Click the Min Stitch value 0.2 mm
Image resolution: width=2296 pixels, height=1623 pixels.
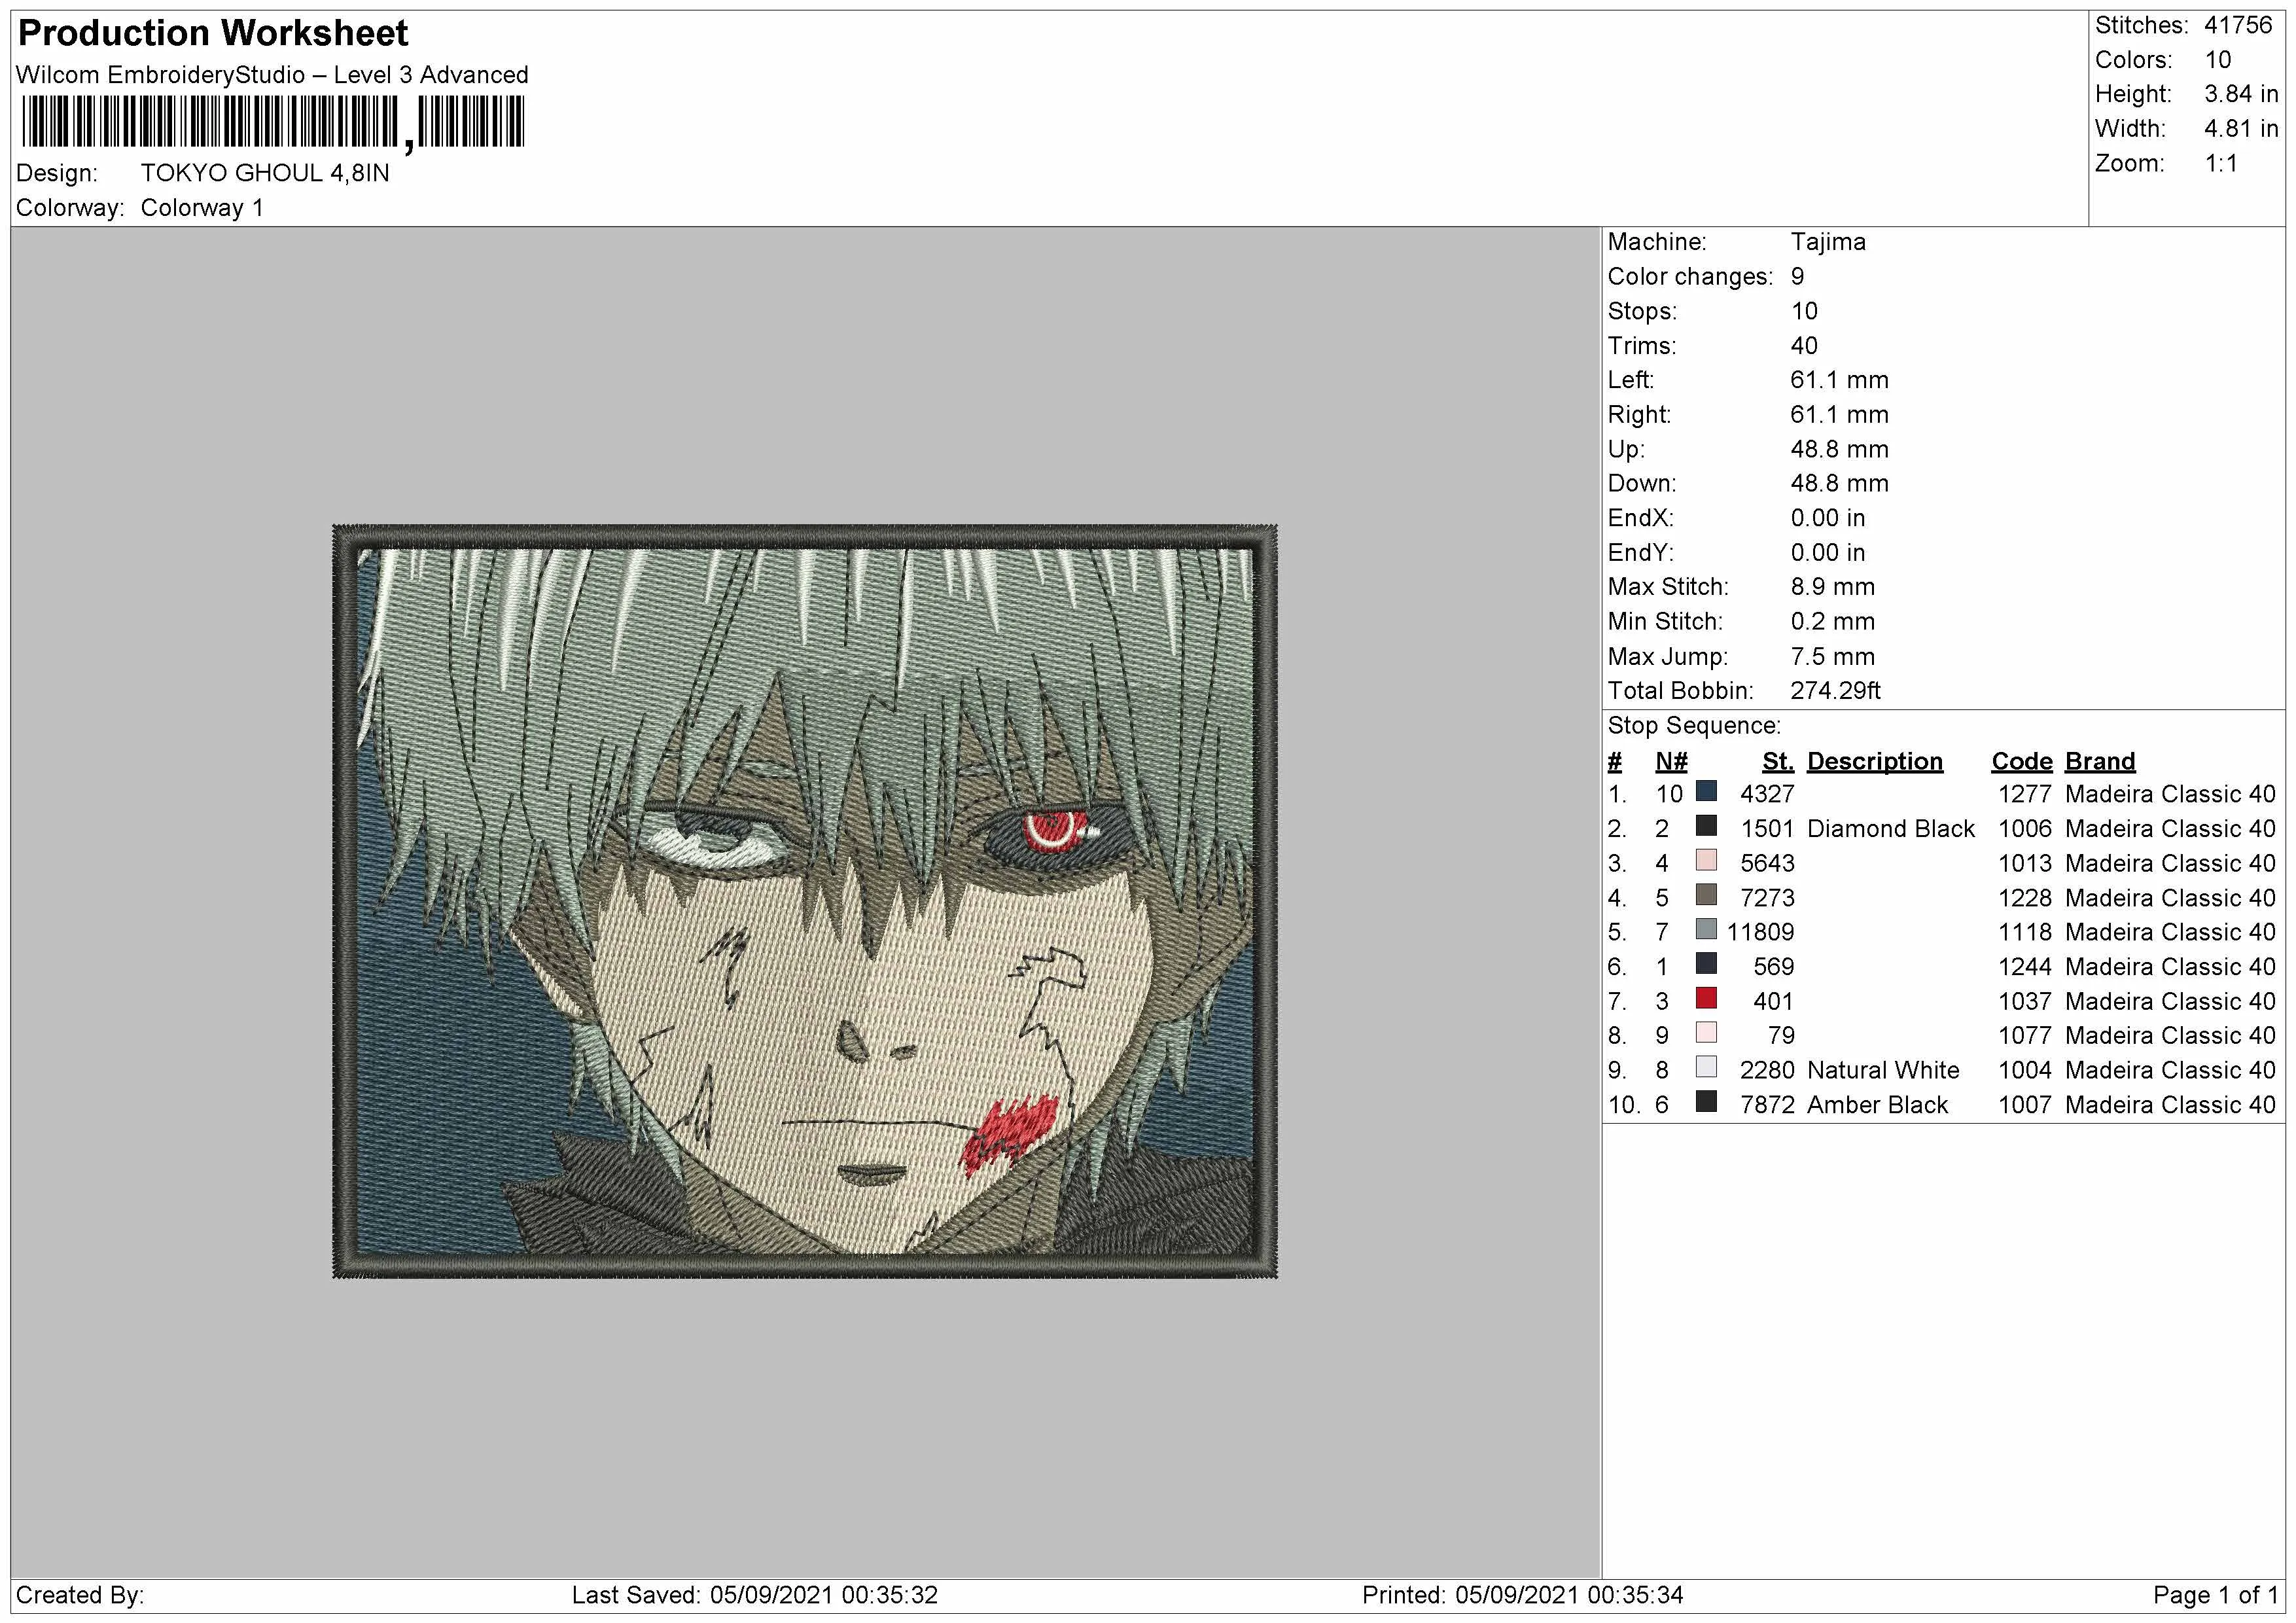(1832, 622)
